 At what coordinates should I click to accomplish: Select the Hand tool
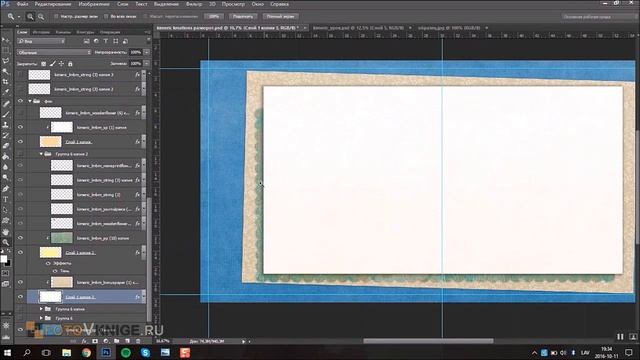tap(5, 231)
